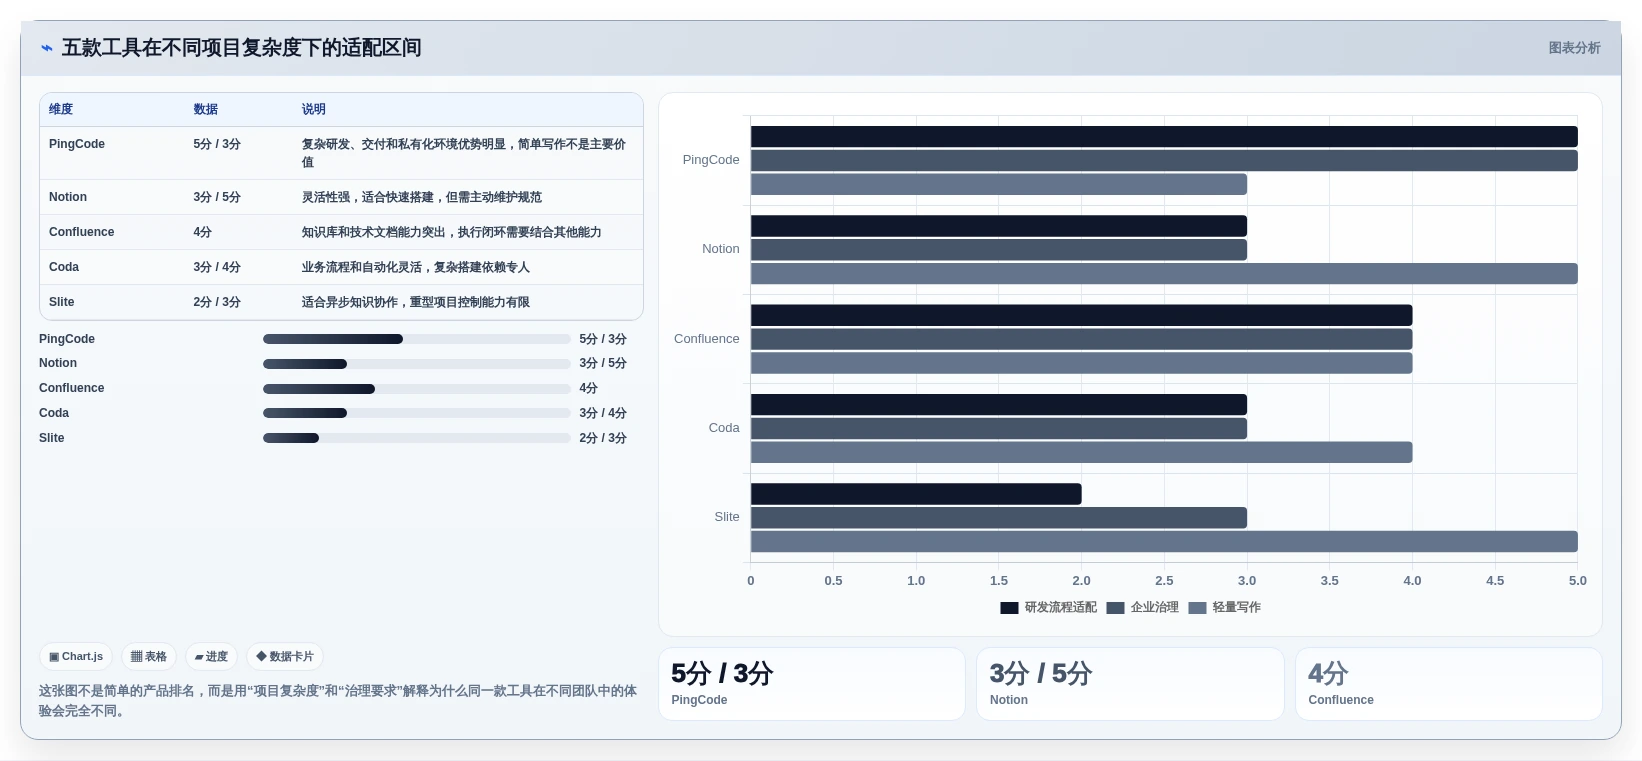The image size is (1642, 761).
Task: Click the Slite progress bar
Action: (416, 438)
